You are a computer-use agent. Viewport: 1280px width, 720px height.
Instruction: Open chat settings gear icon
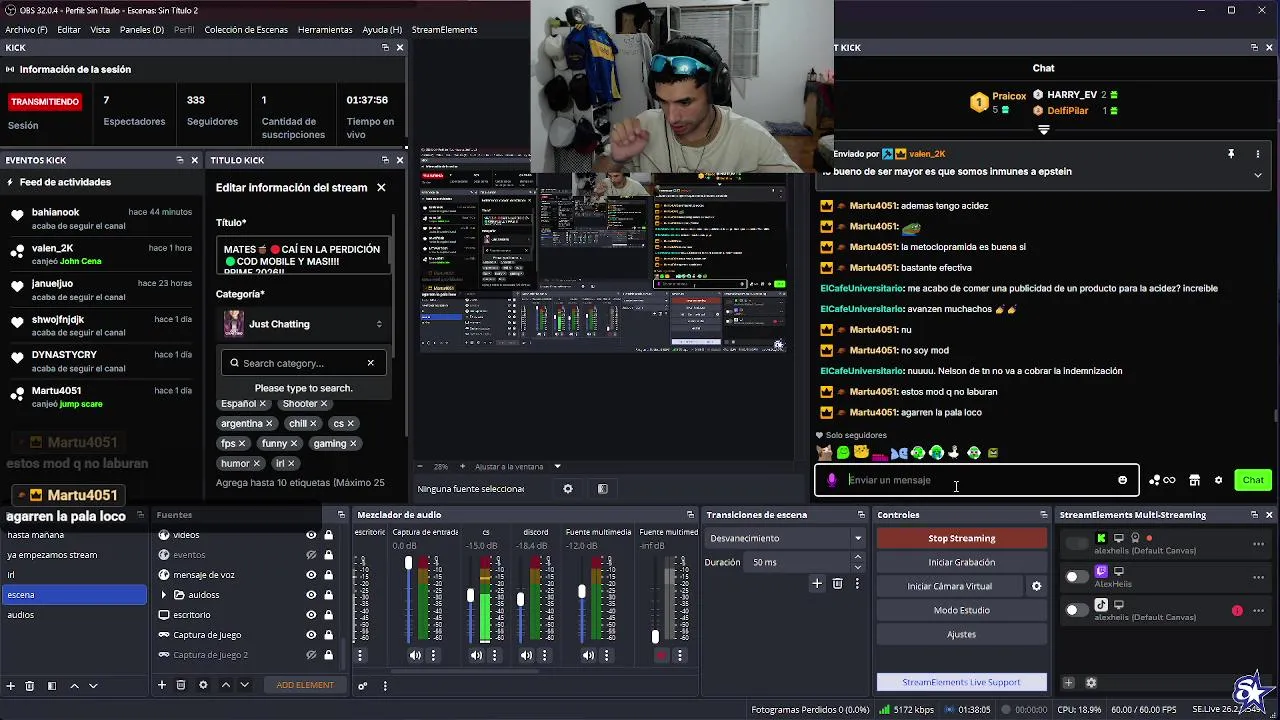1218,480
